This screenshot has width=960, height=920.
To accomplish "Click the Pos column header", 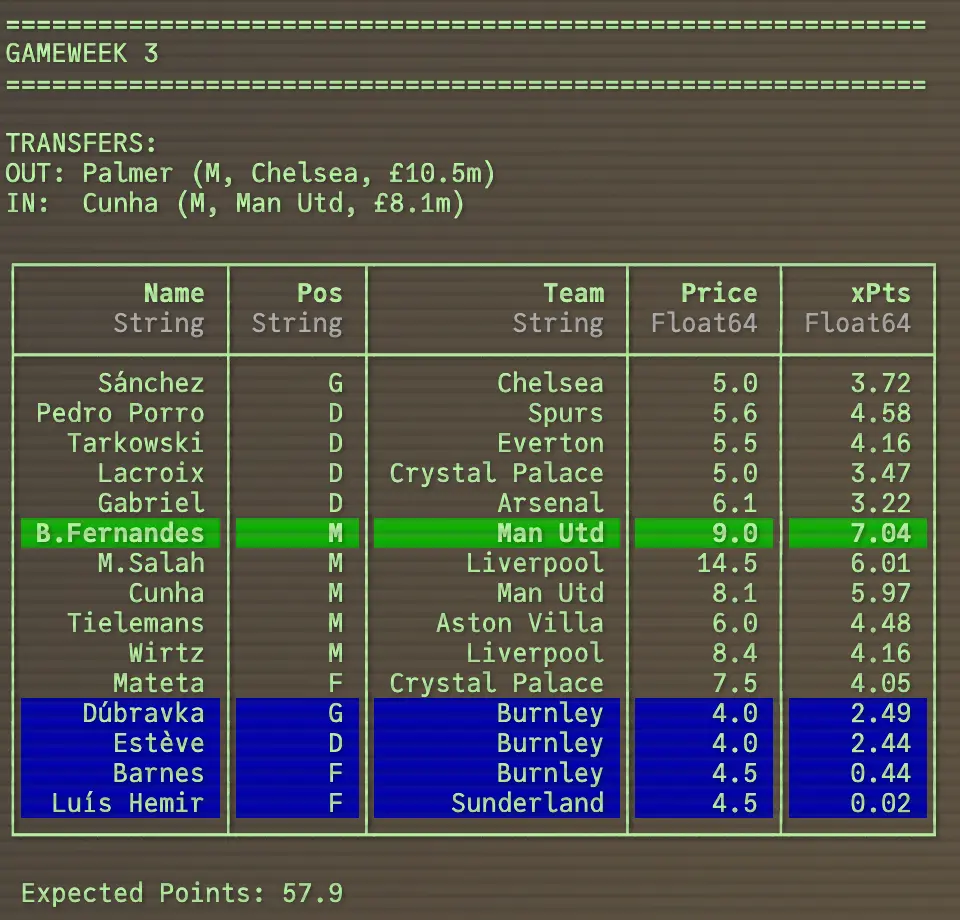I will point(320,293).
